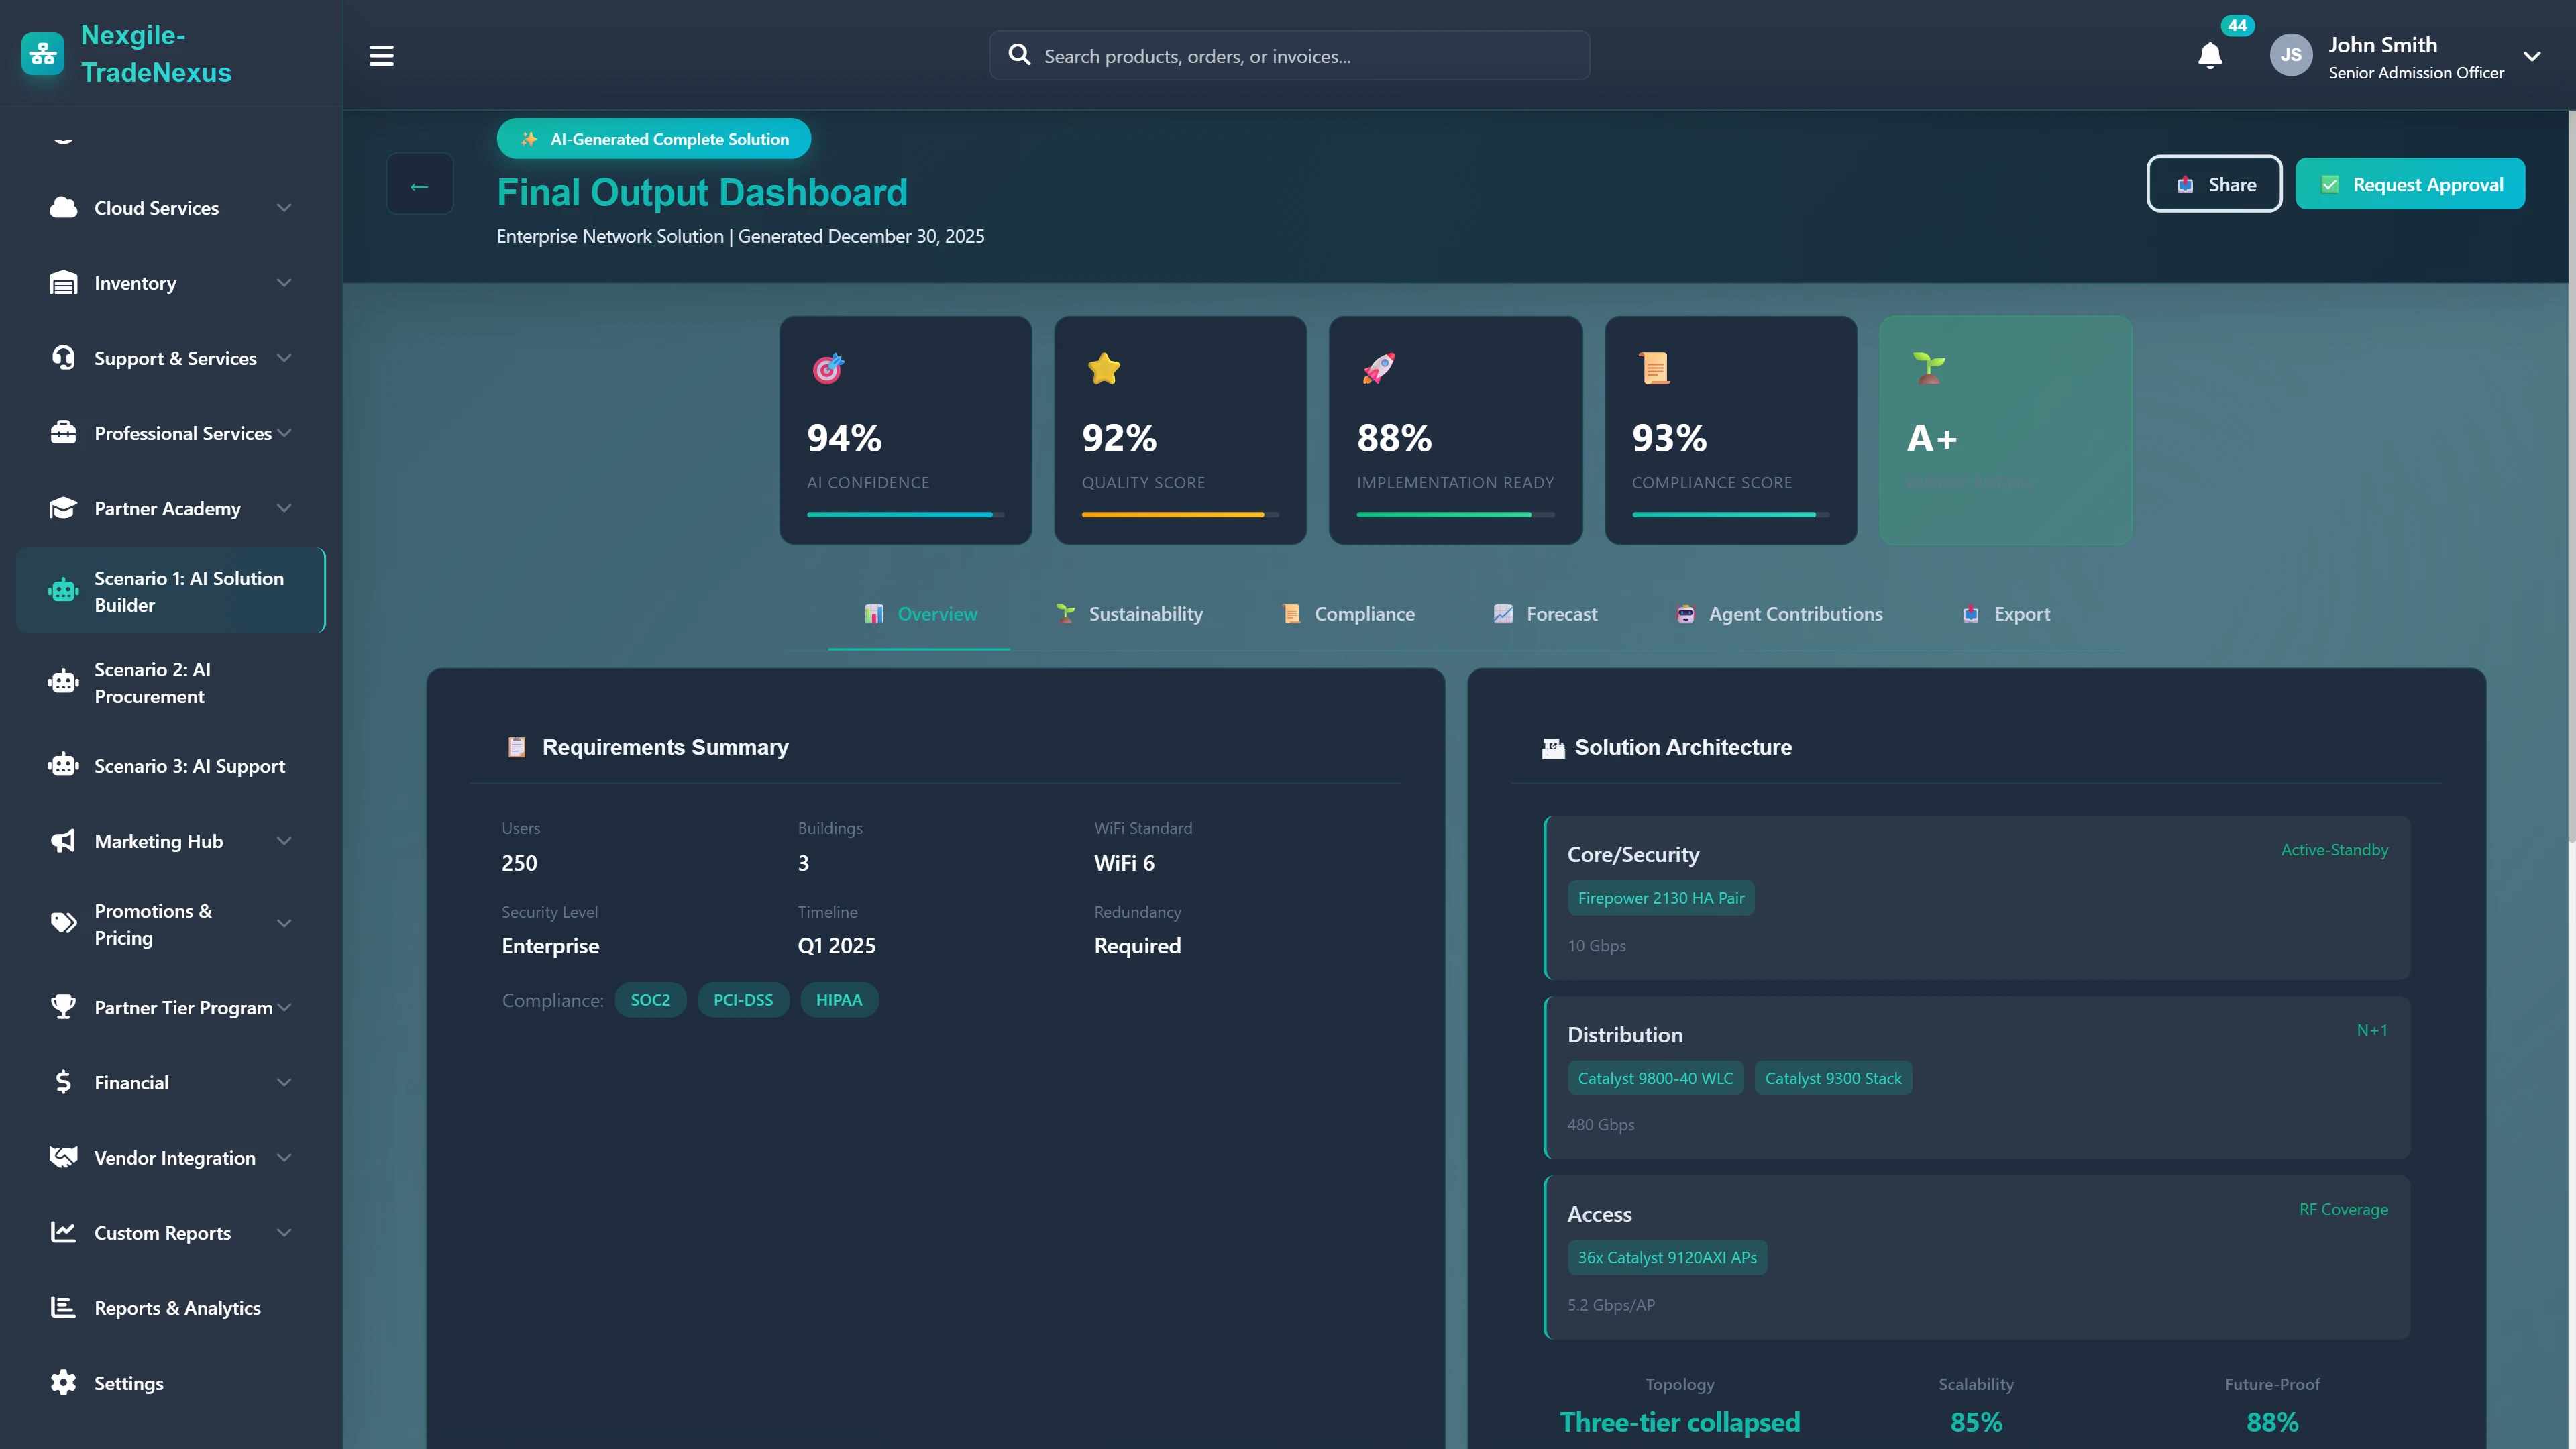This screenshot has width=2576, height=1449.
Task: Click the Quality Score progress bar
Action: [x=1180, y=514]
